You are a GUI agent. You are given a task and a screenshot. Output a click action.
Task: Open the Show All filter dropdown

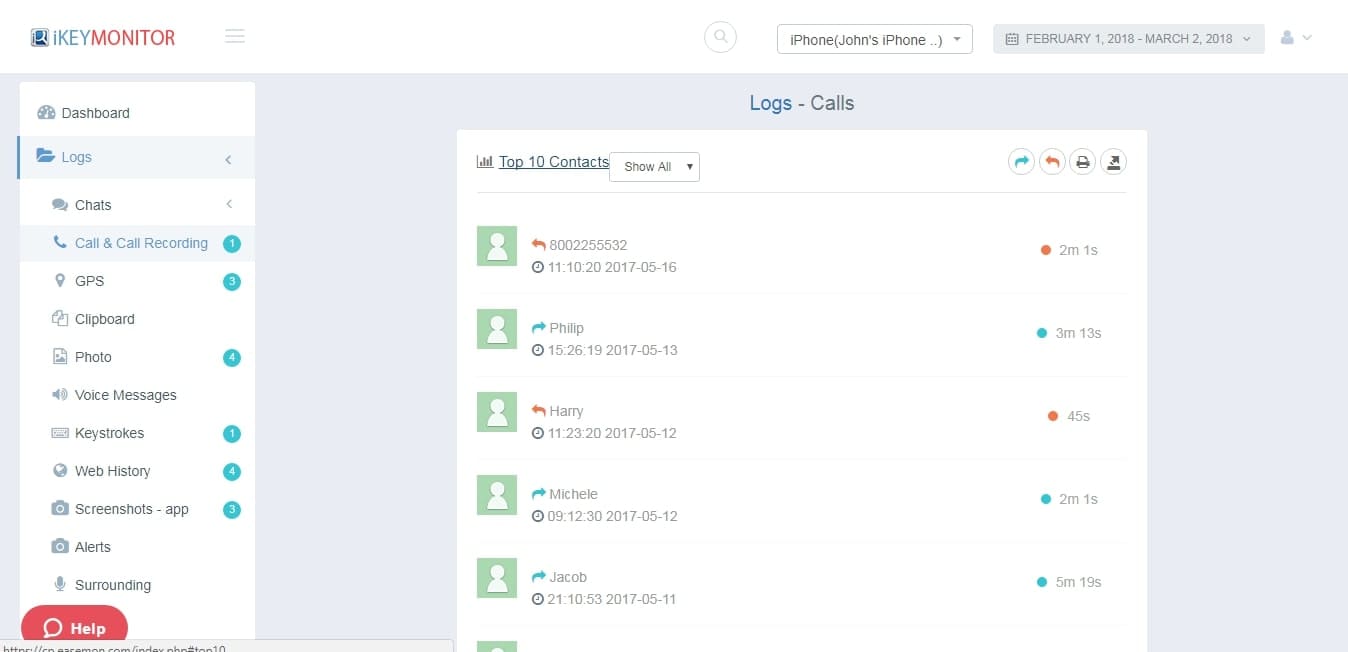[654, 167]
